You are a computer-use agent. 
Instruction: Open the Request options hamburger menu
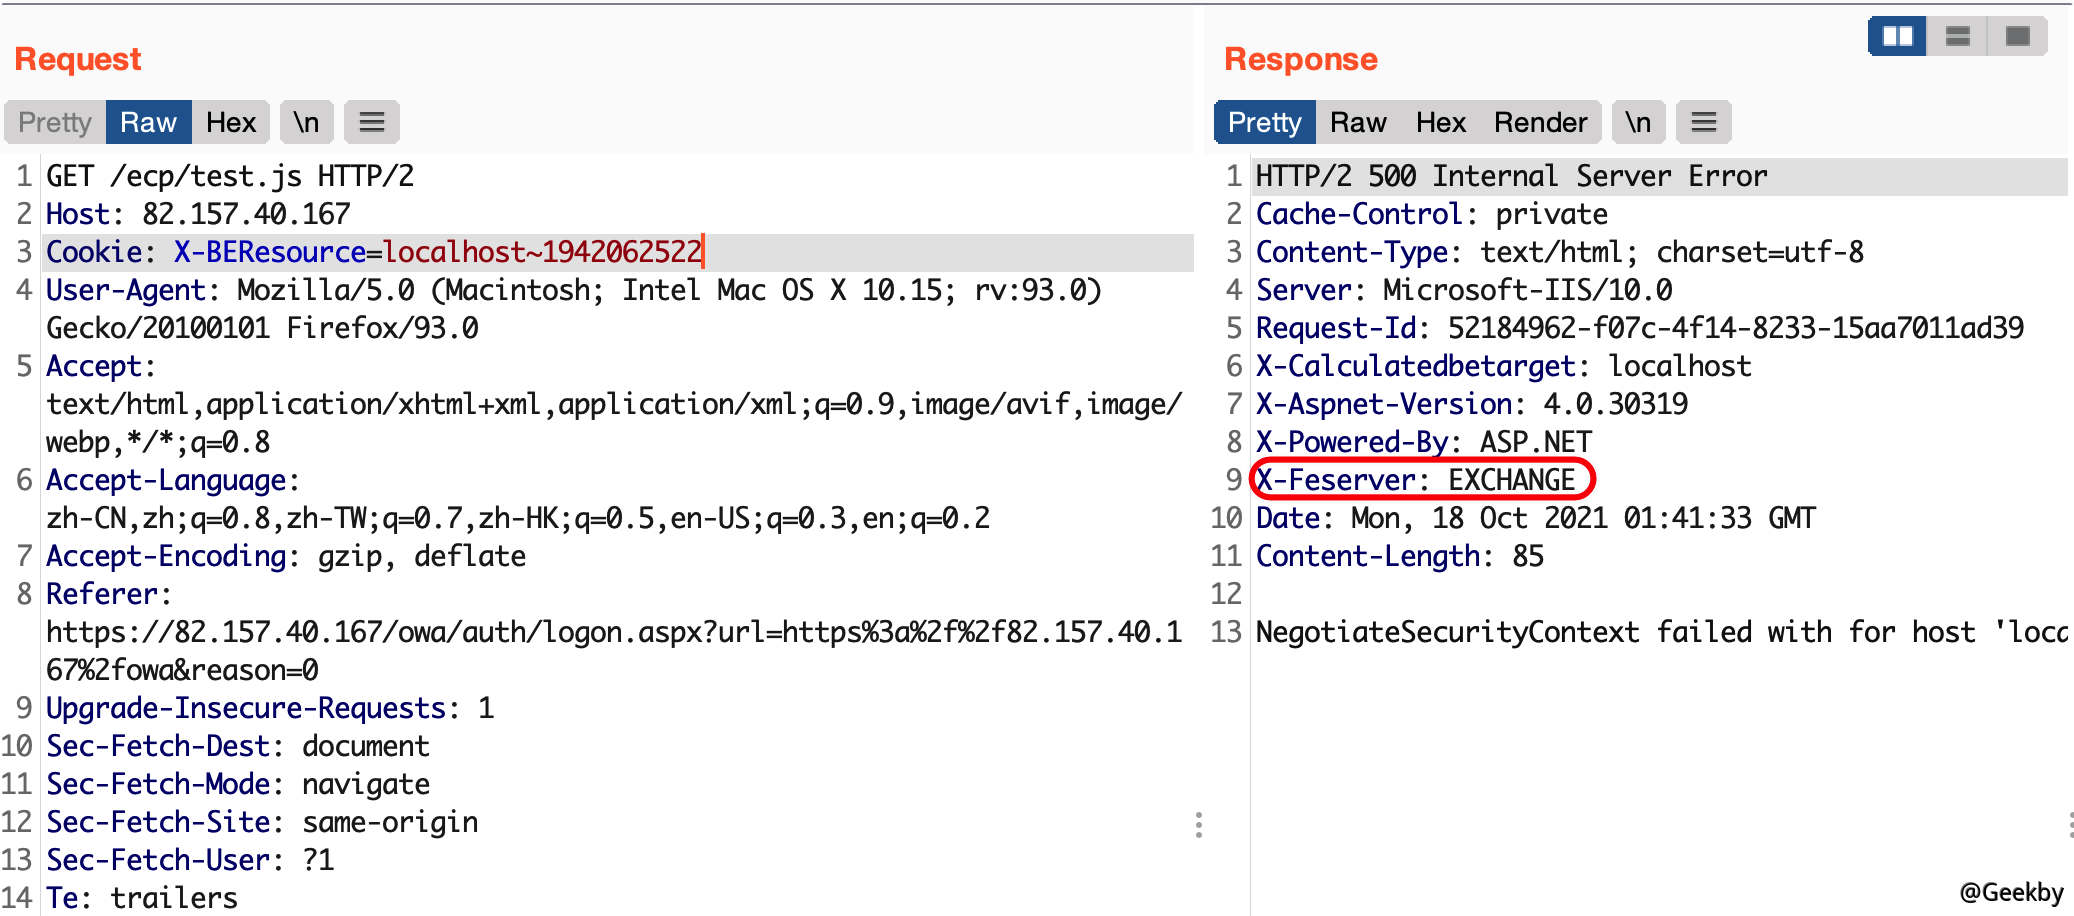tap(372, 122)
